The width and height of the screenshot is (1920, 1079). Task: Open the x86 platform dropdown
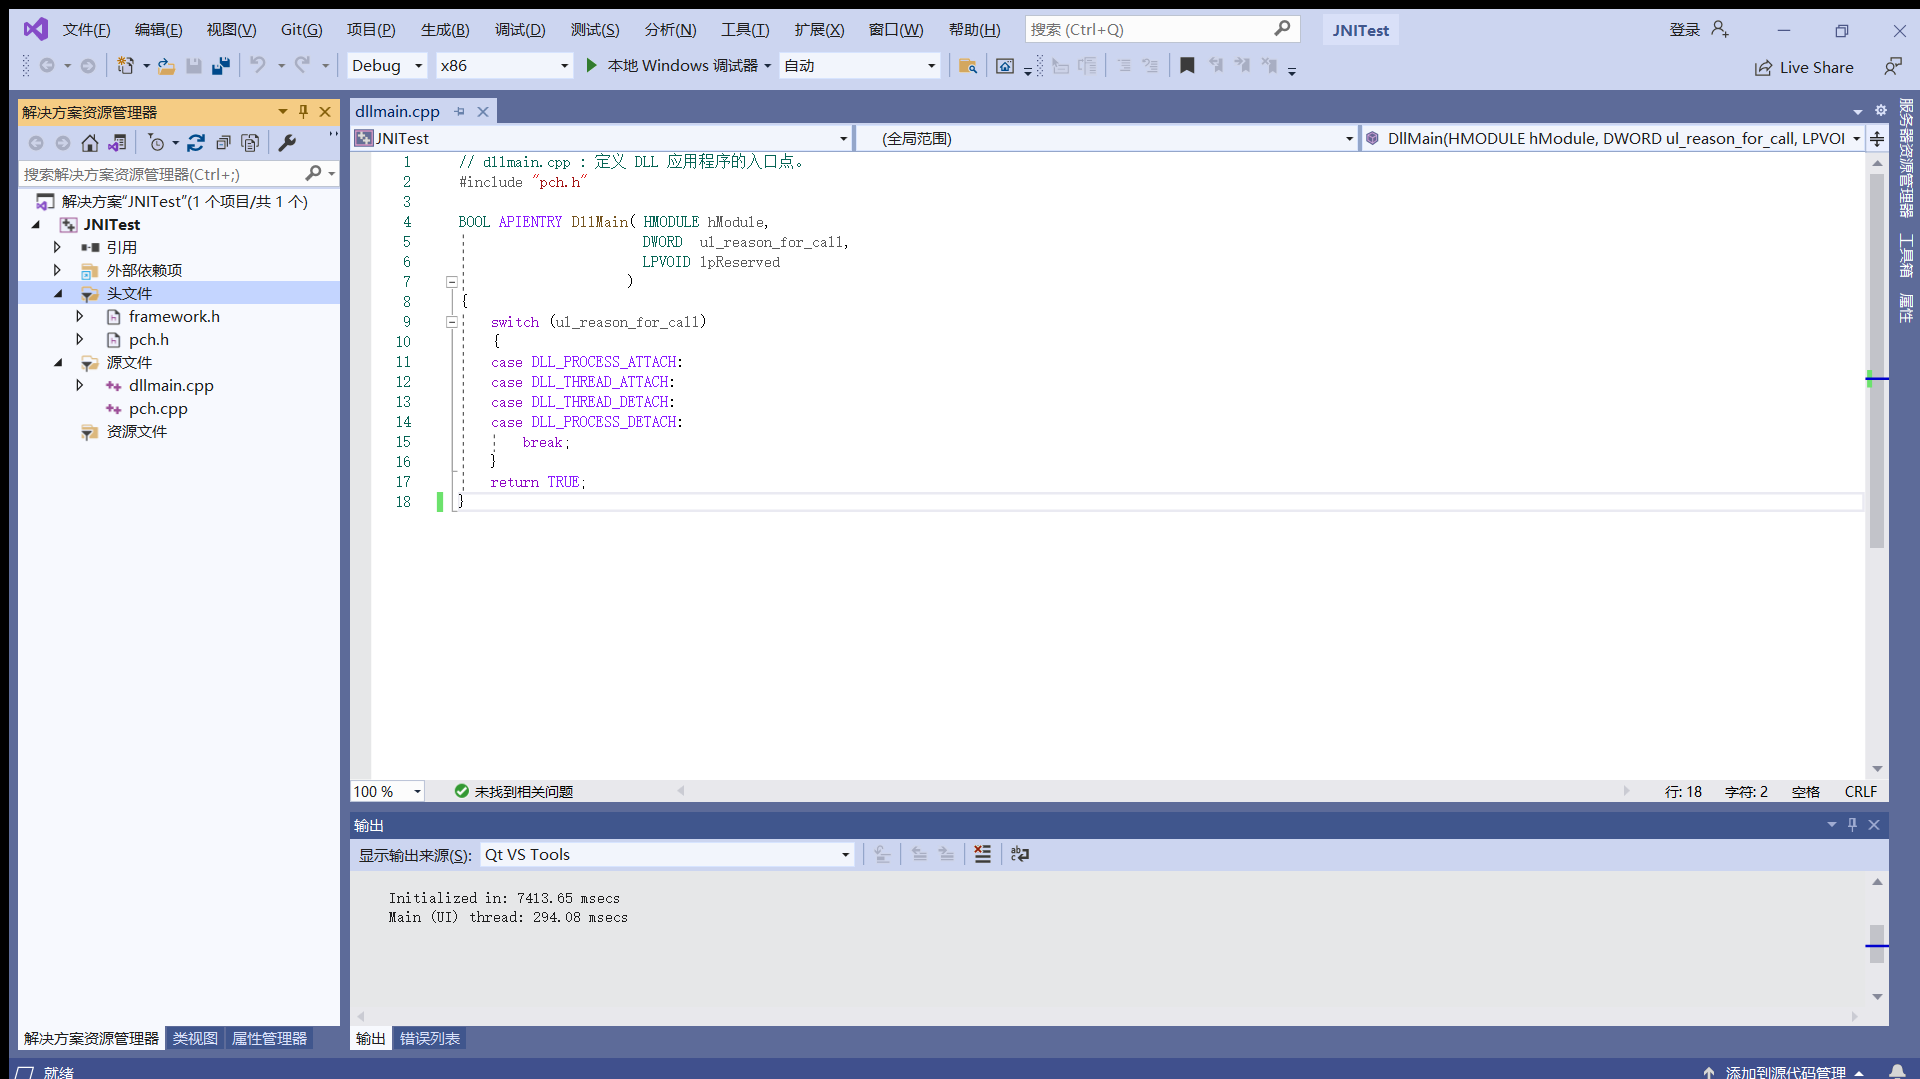point(504,66)
